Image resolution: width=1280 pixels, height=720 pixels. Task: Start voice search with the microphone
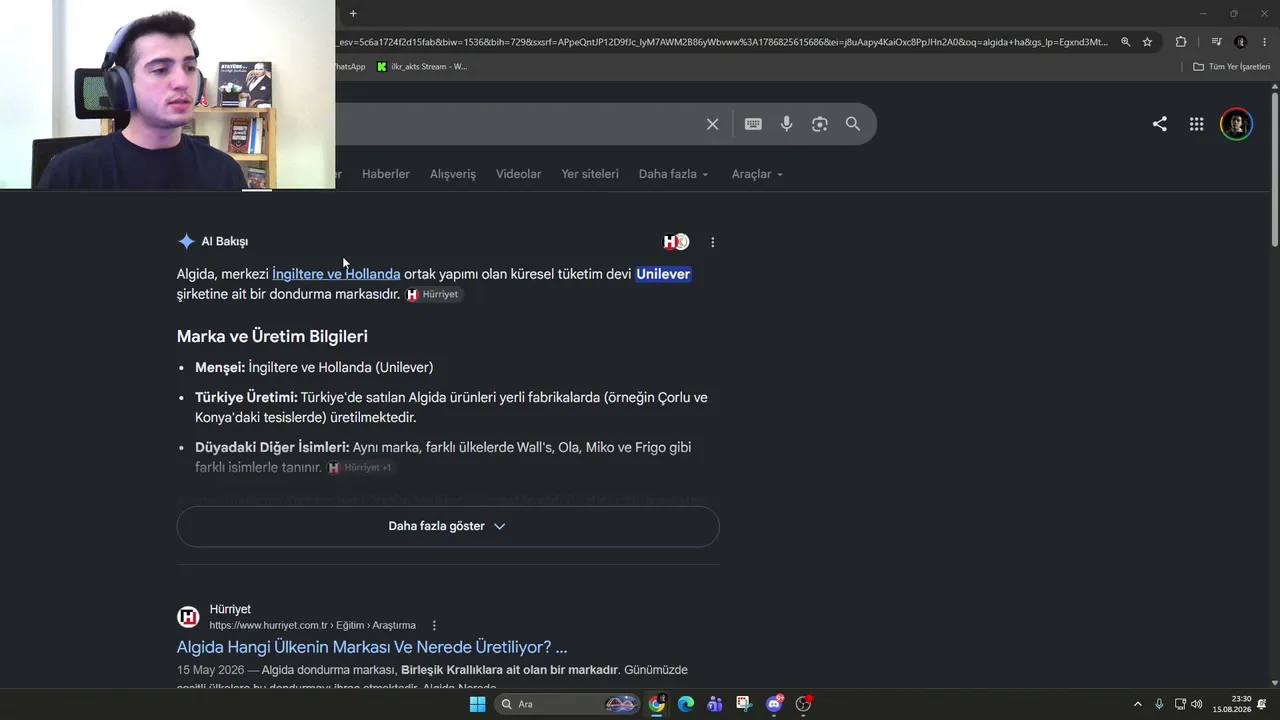(787, 124)
